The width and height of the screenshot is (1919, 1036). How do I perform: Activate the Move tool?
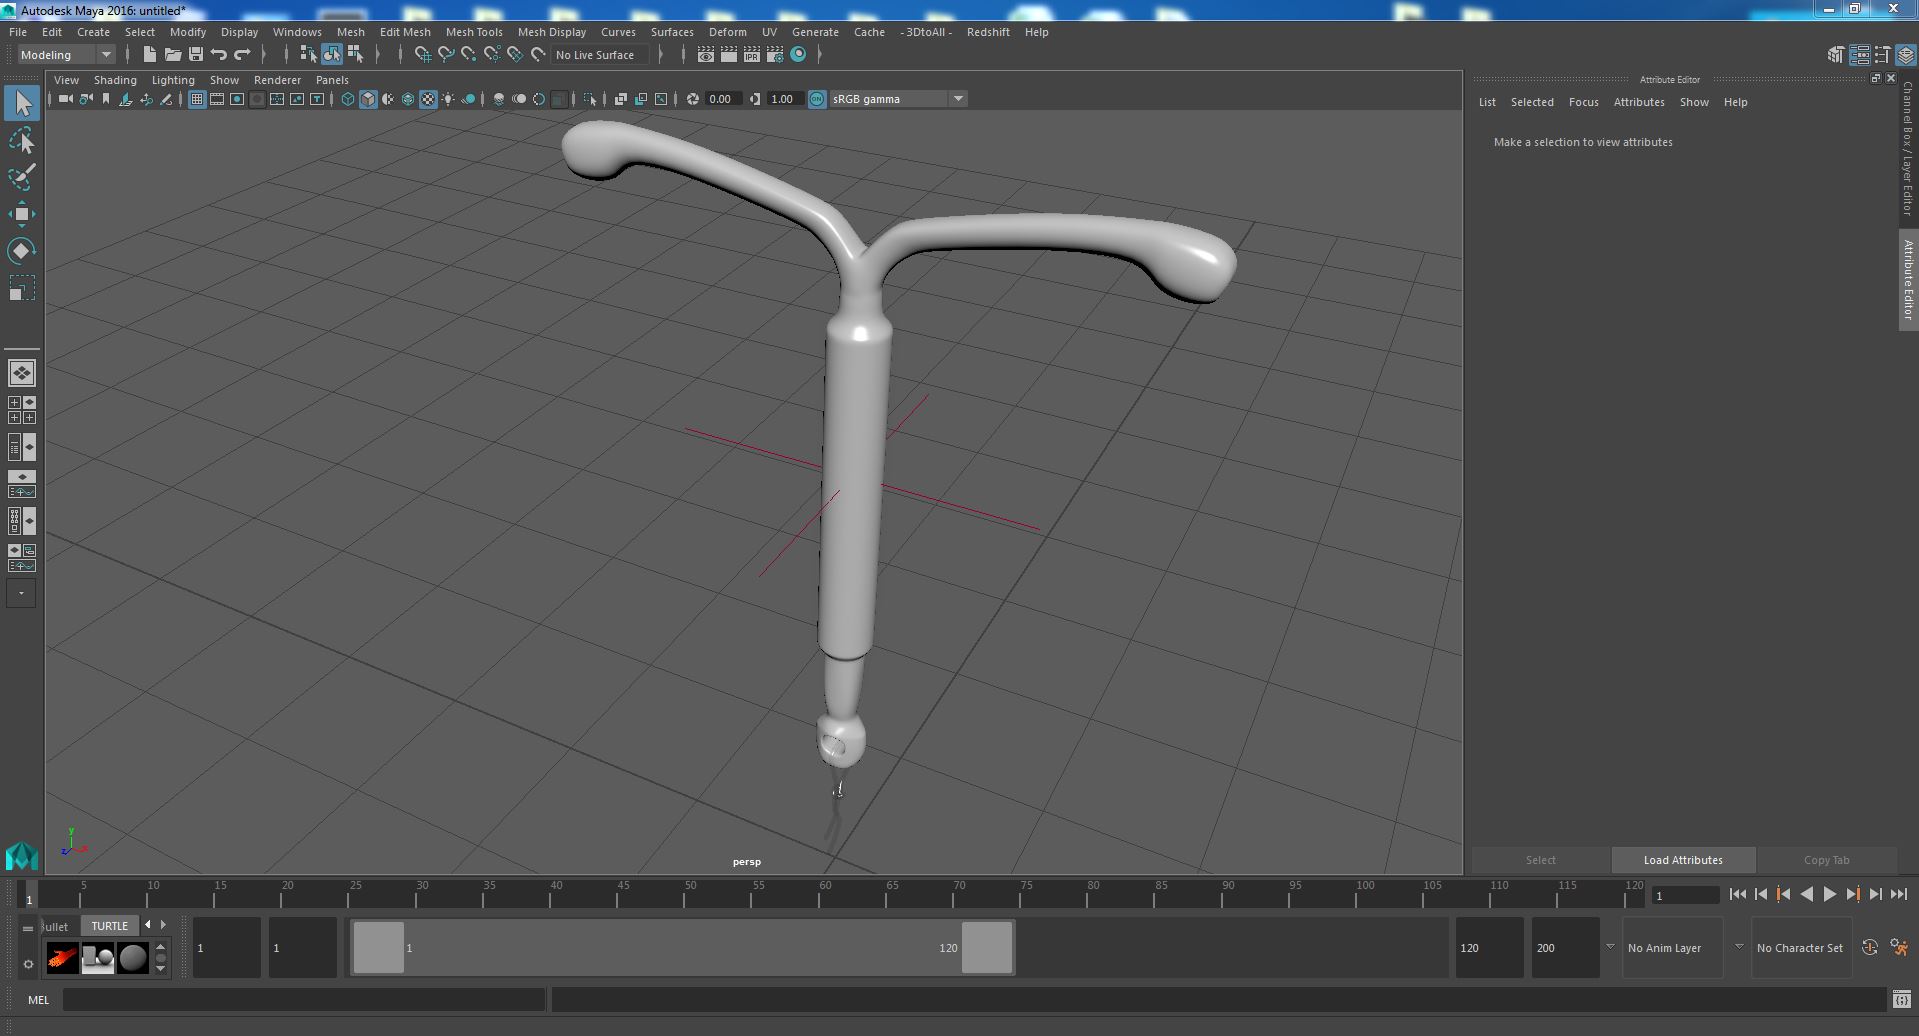point(22,214)
